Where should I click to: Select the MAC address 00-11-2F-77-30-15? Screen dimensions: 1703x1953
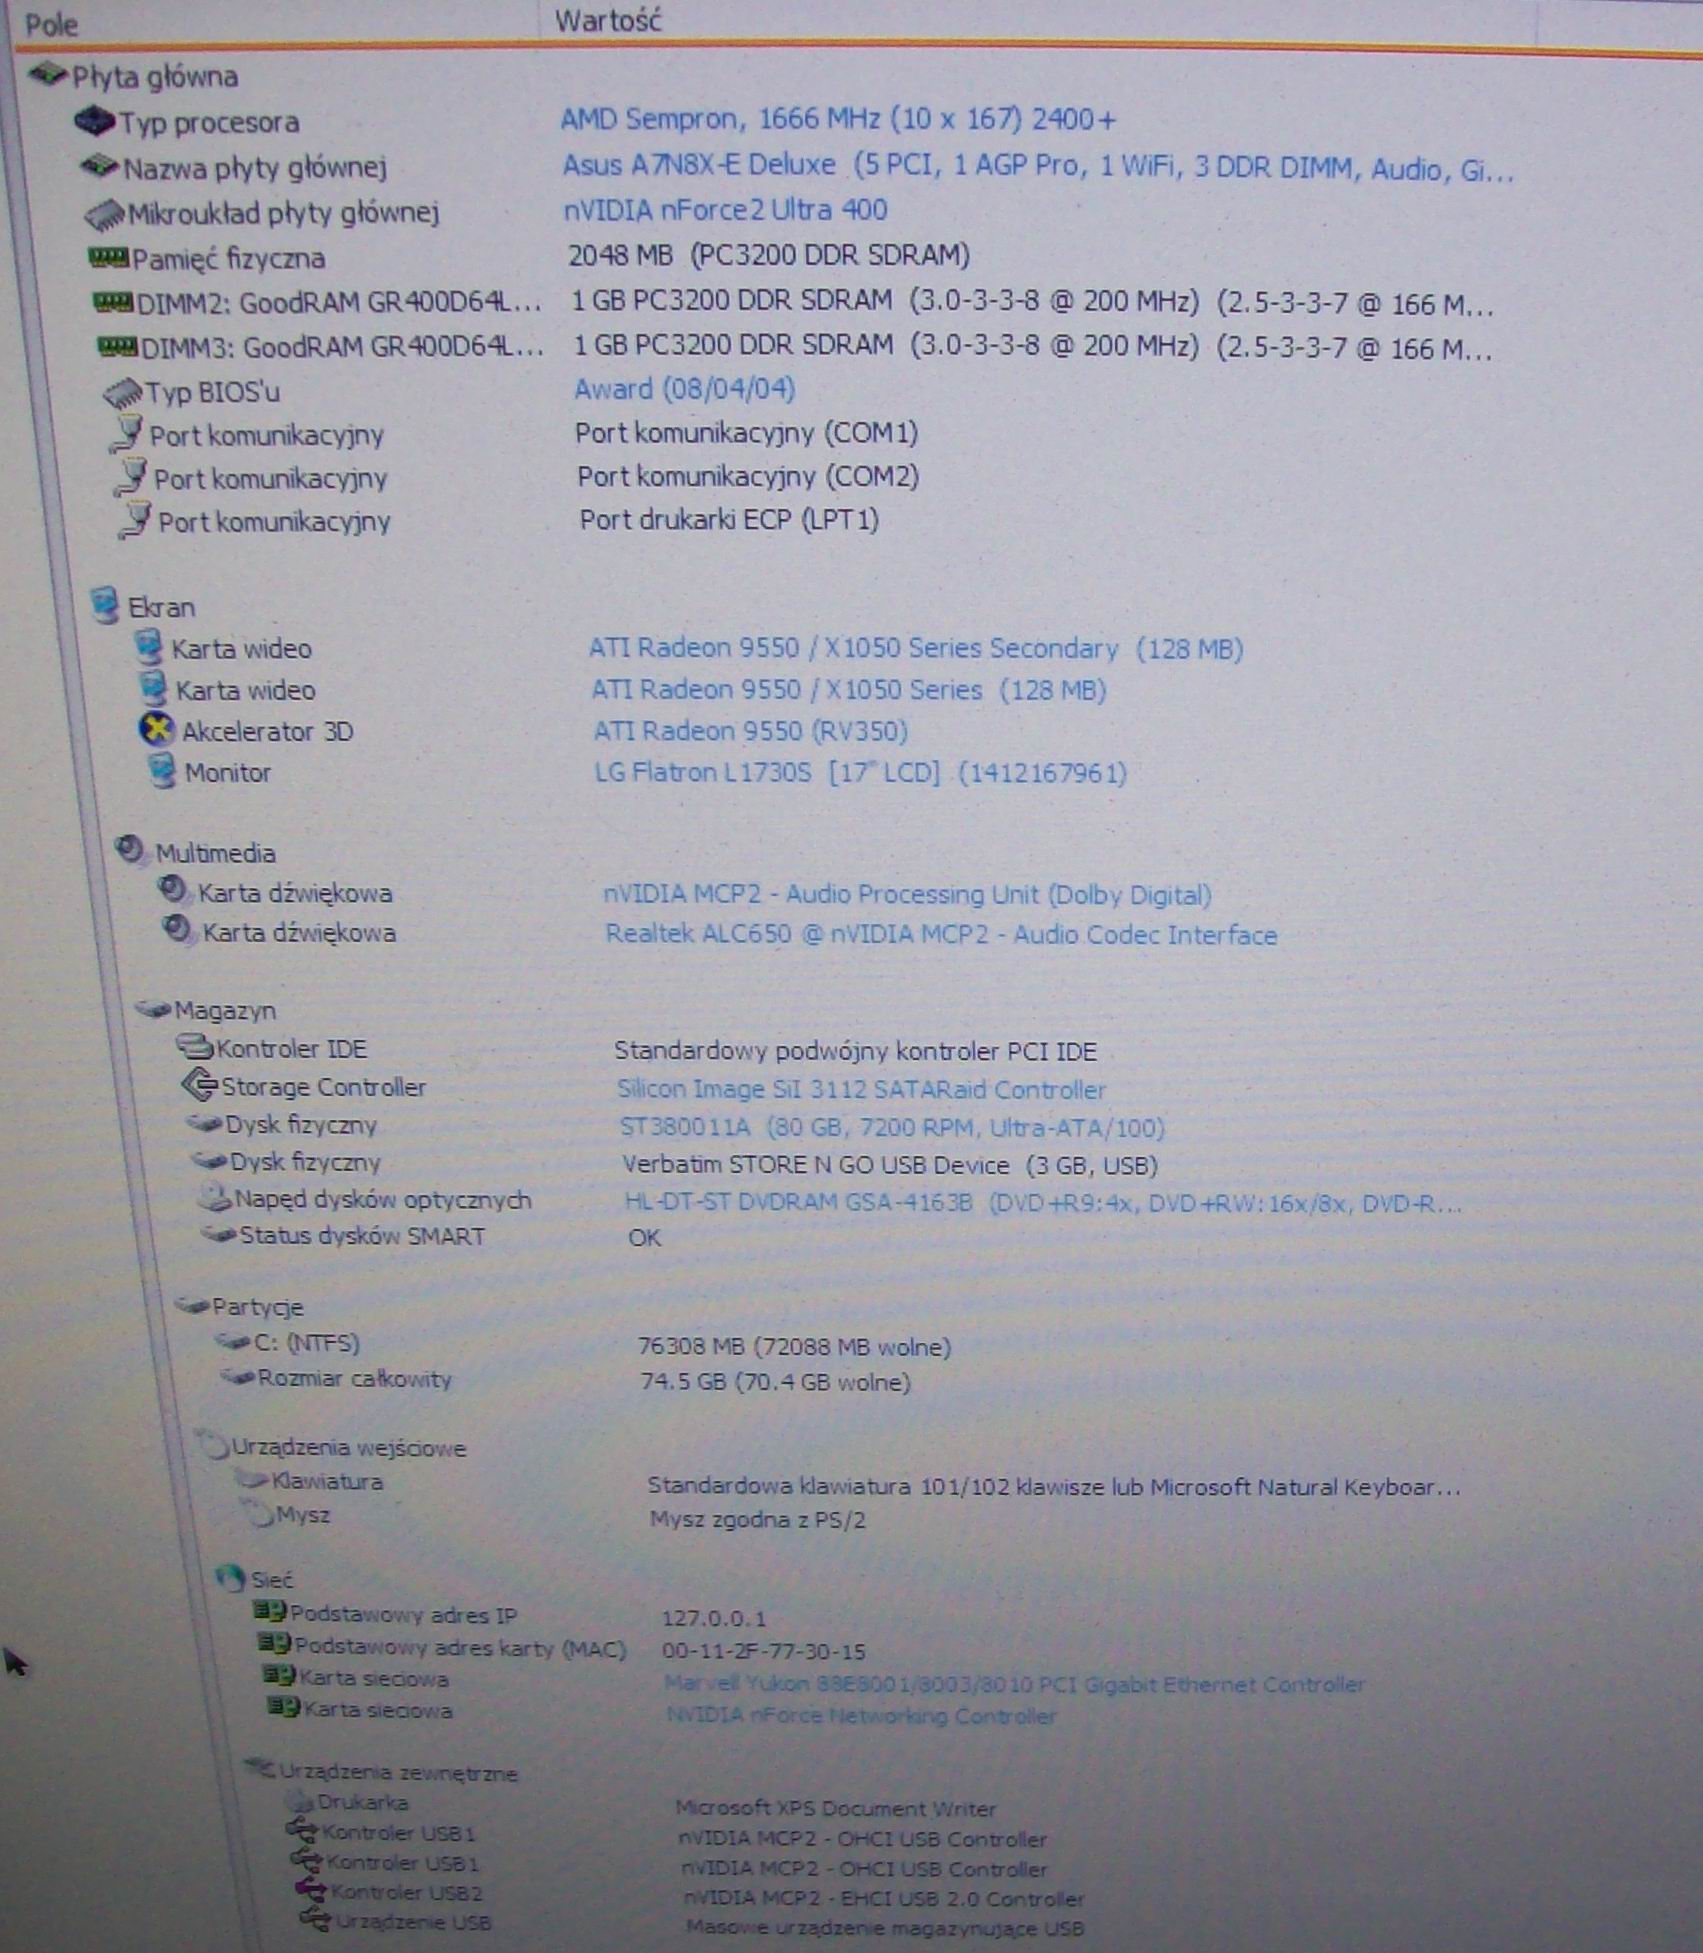click(764, 1651)
